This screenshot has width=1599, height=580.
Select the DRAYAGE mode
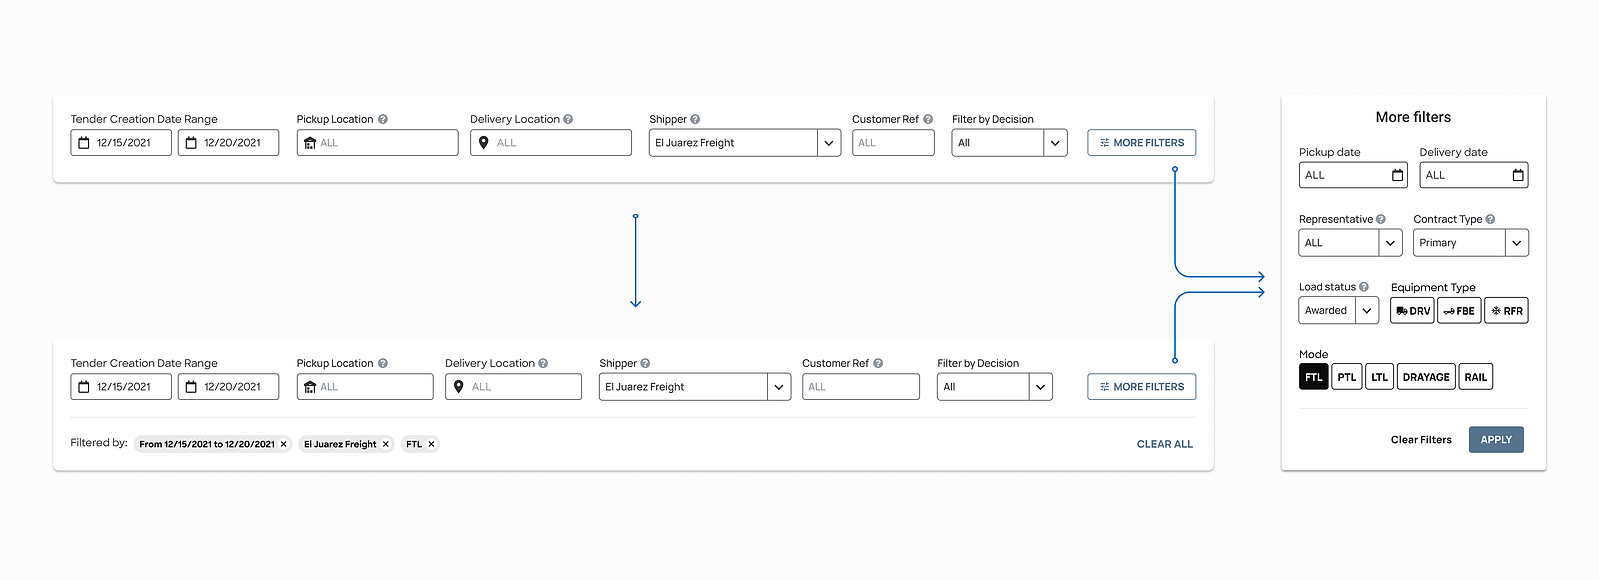1426,377
